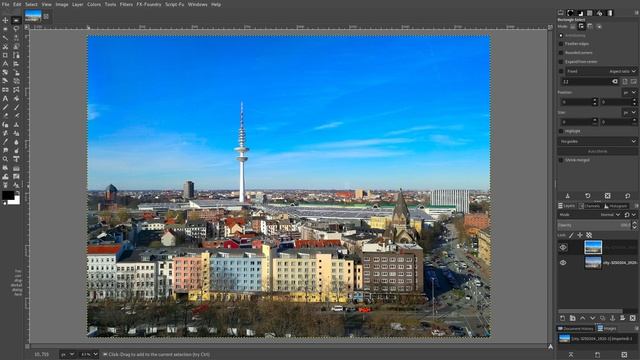Click the Position X input field
Viewport: 640px width, 360px height.
pyautogui.click(x=576, y=102)
